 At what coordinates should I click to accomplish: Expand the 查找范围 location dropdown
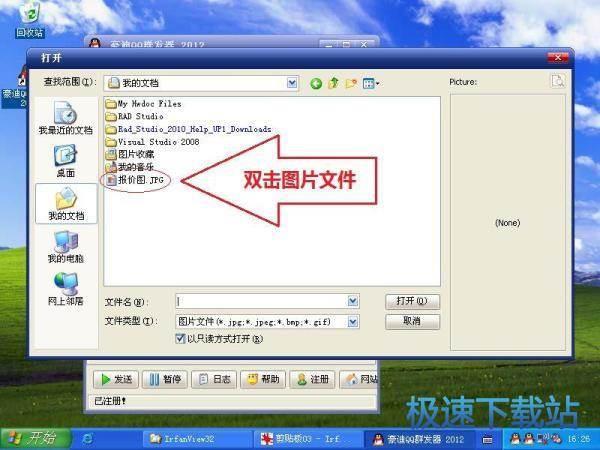(292, 83)
